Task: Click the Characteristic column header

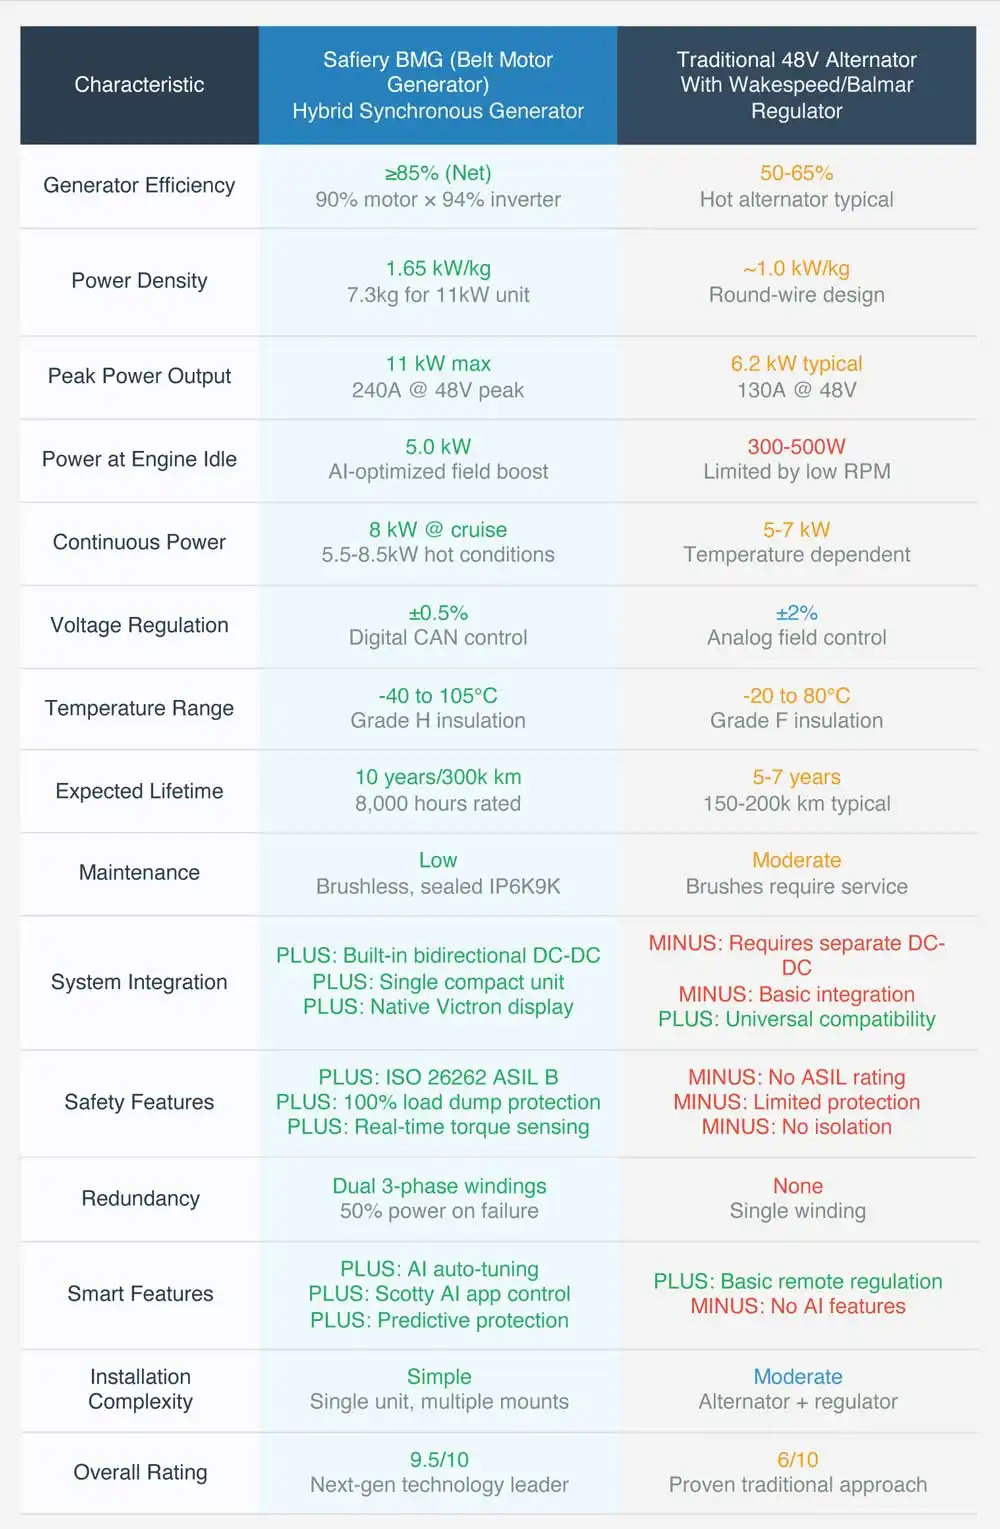Action: click(x=139, y=85)
